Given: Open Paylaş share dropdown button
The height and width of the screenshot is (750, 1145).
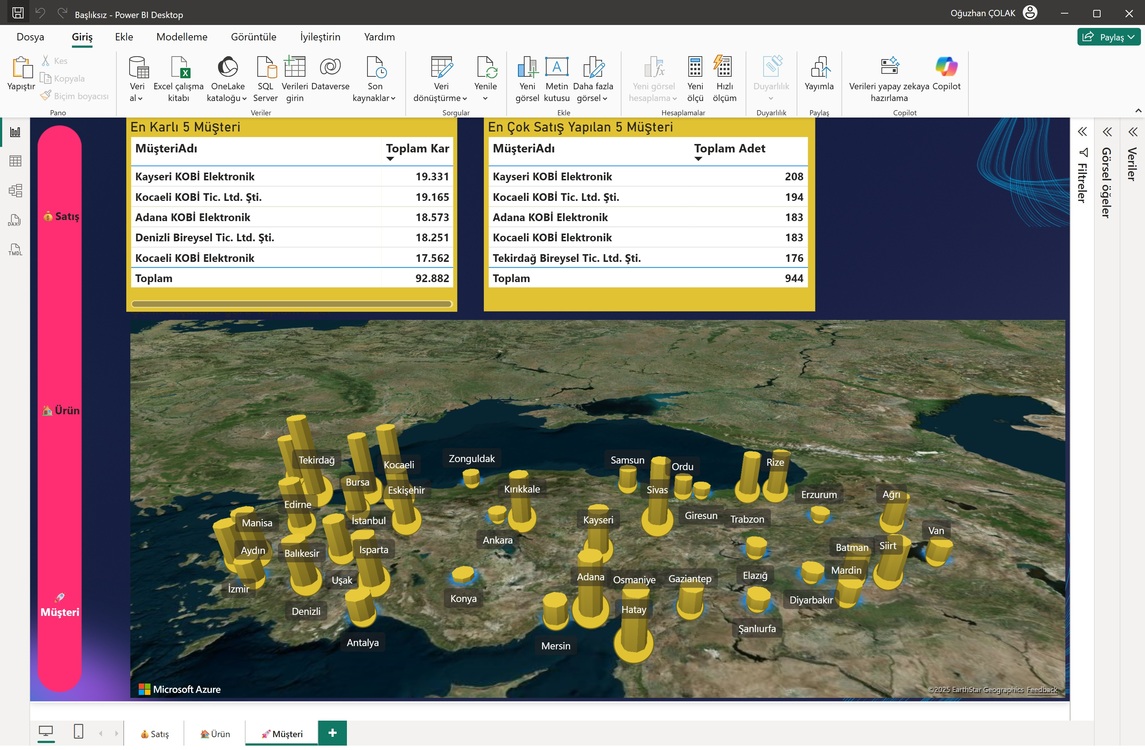Looking at the screenshot, I should pyautogui.click(x=1108, y=37).
